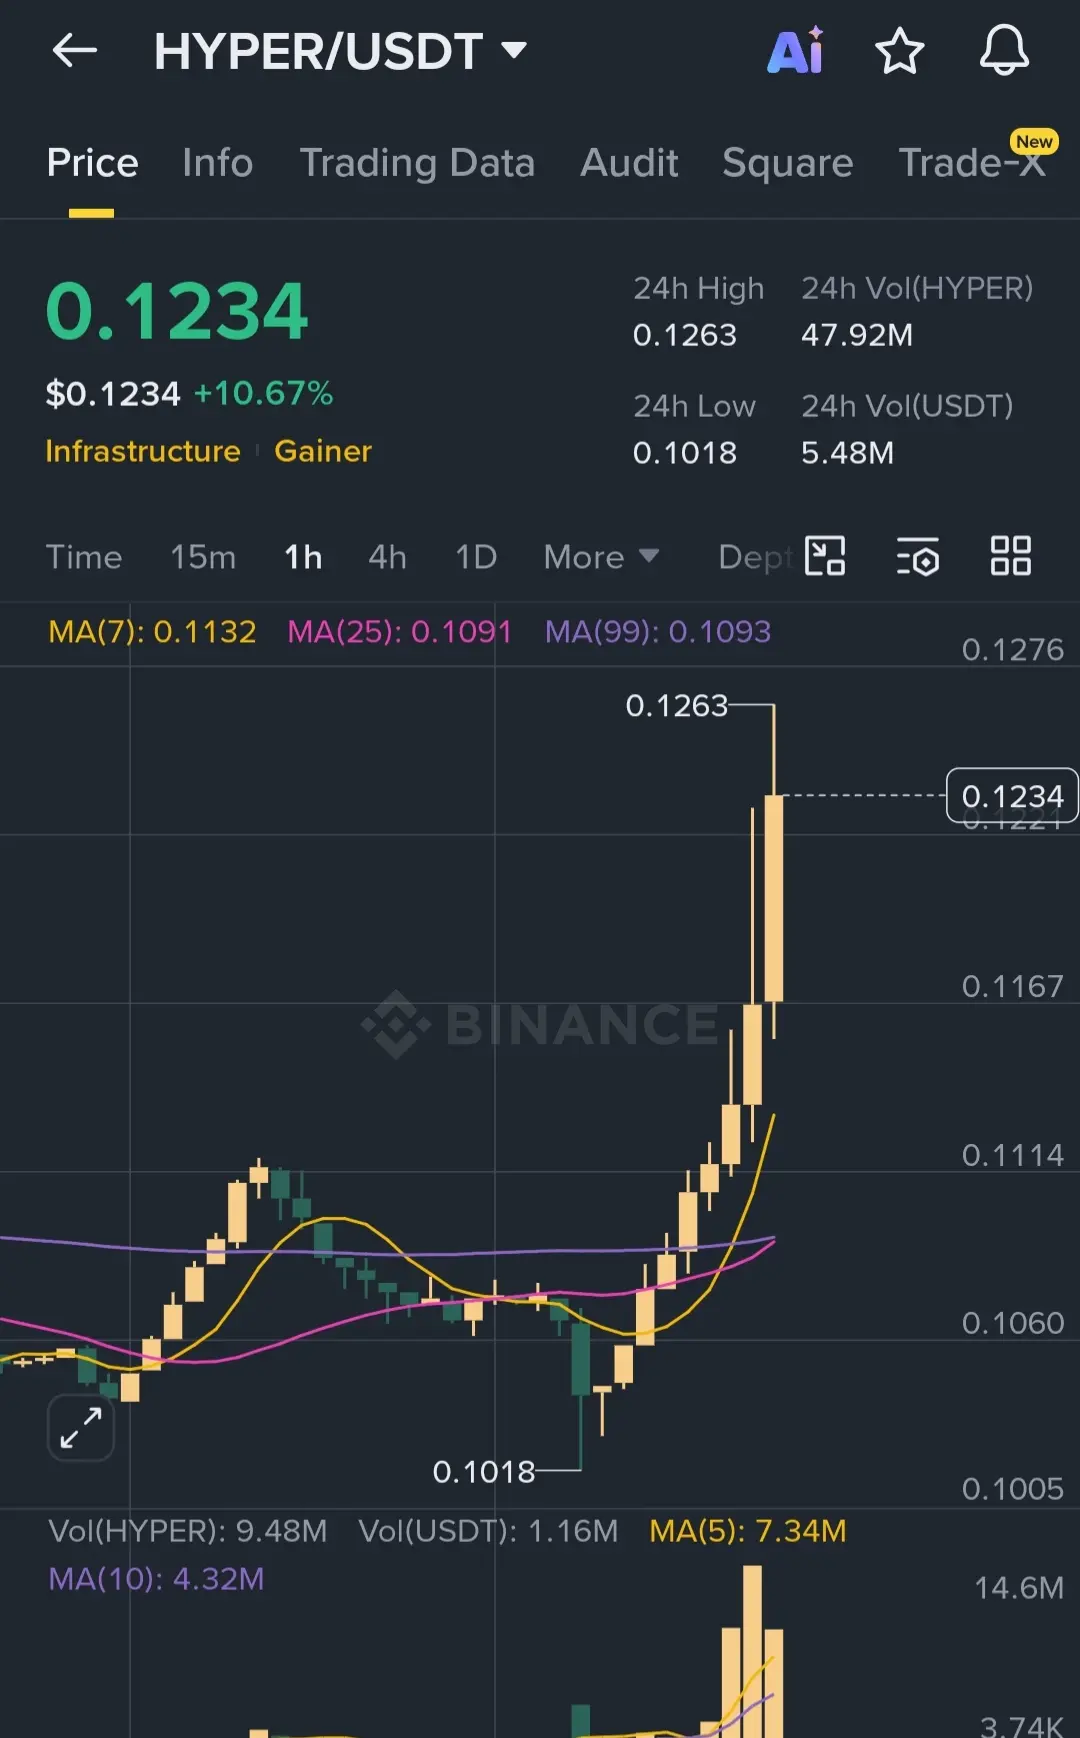Screen dimensions: 1080x1738
Task: Tap the MA(10): 4.32M volume label
Action: [156, 1579]
